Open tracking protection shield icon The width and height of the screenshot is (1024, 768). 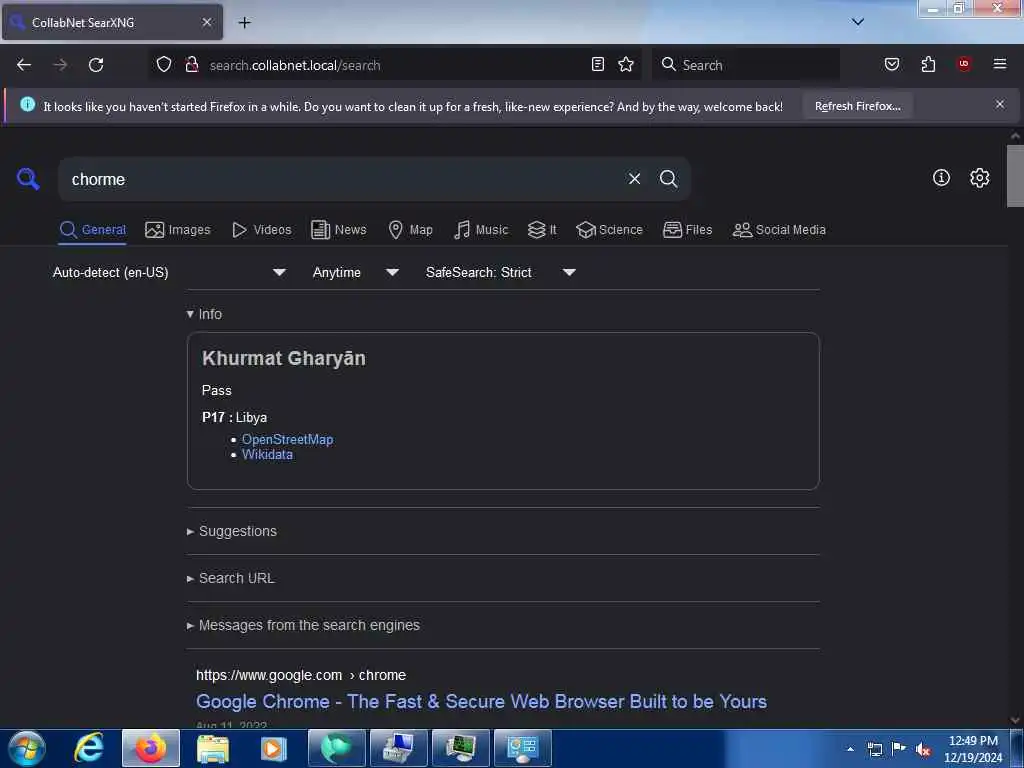click(164, 65)
